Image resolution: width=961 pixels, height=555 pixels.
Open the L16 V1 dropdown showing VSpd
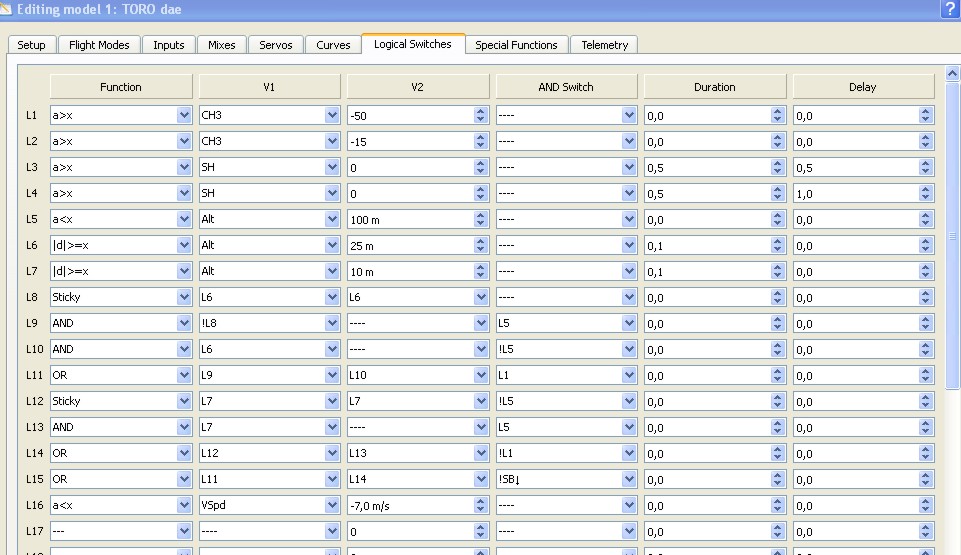[332, 506]
